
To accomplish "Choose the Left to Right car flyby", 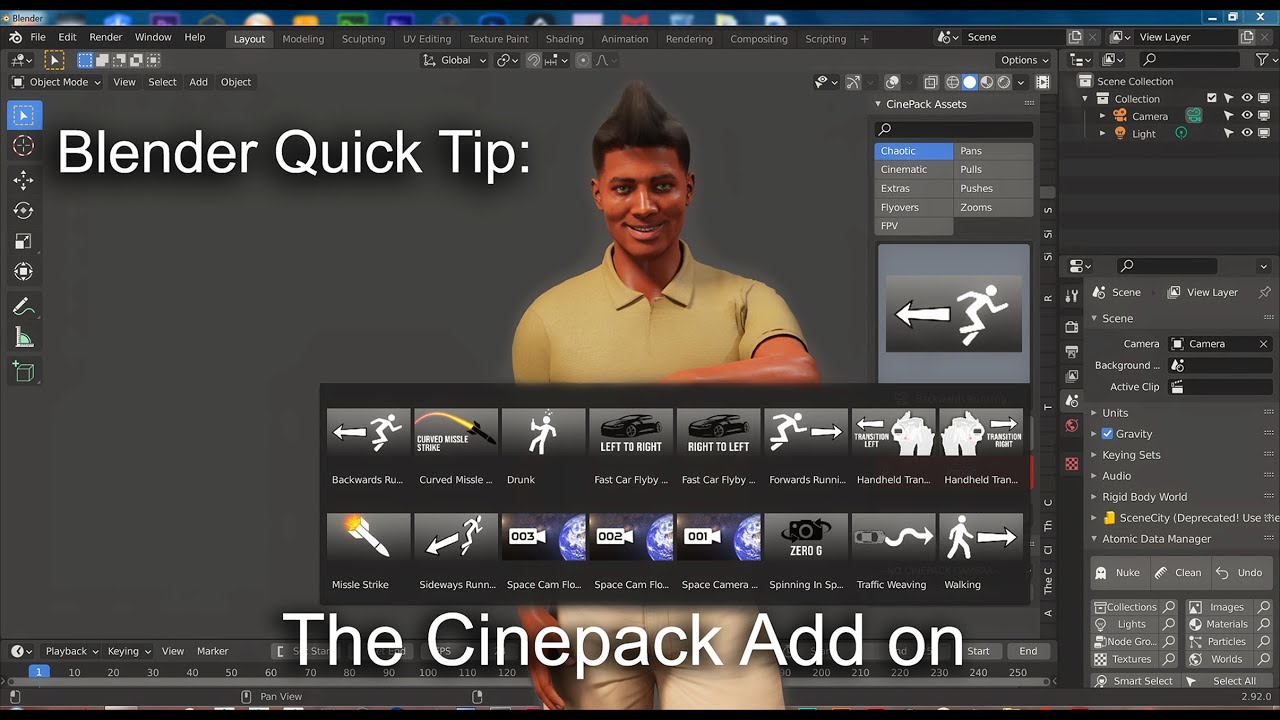I will pos(631,447).
